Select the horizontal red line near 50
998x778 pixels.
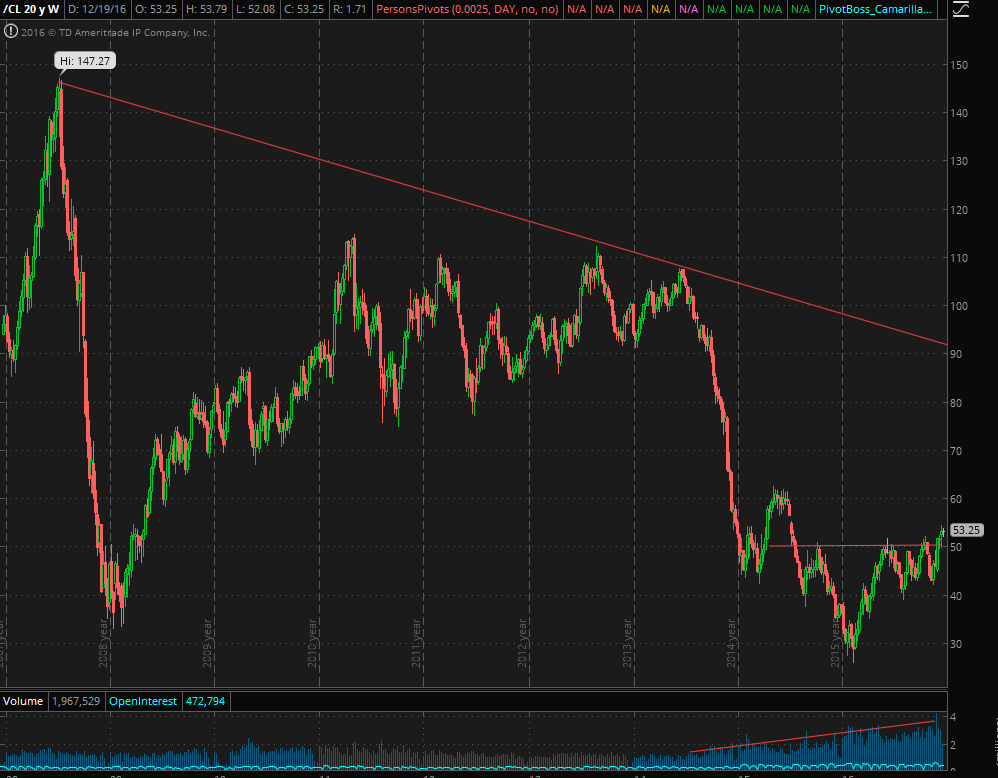pos(850,546)
